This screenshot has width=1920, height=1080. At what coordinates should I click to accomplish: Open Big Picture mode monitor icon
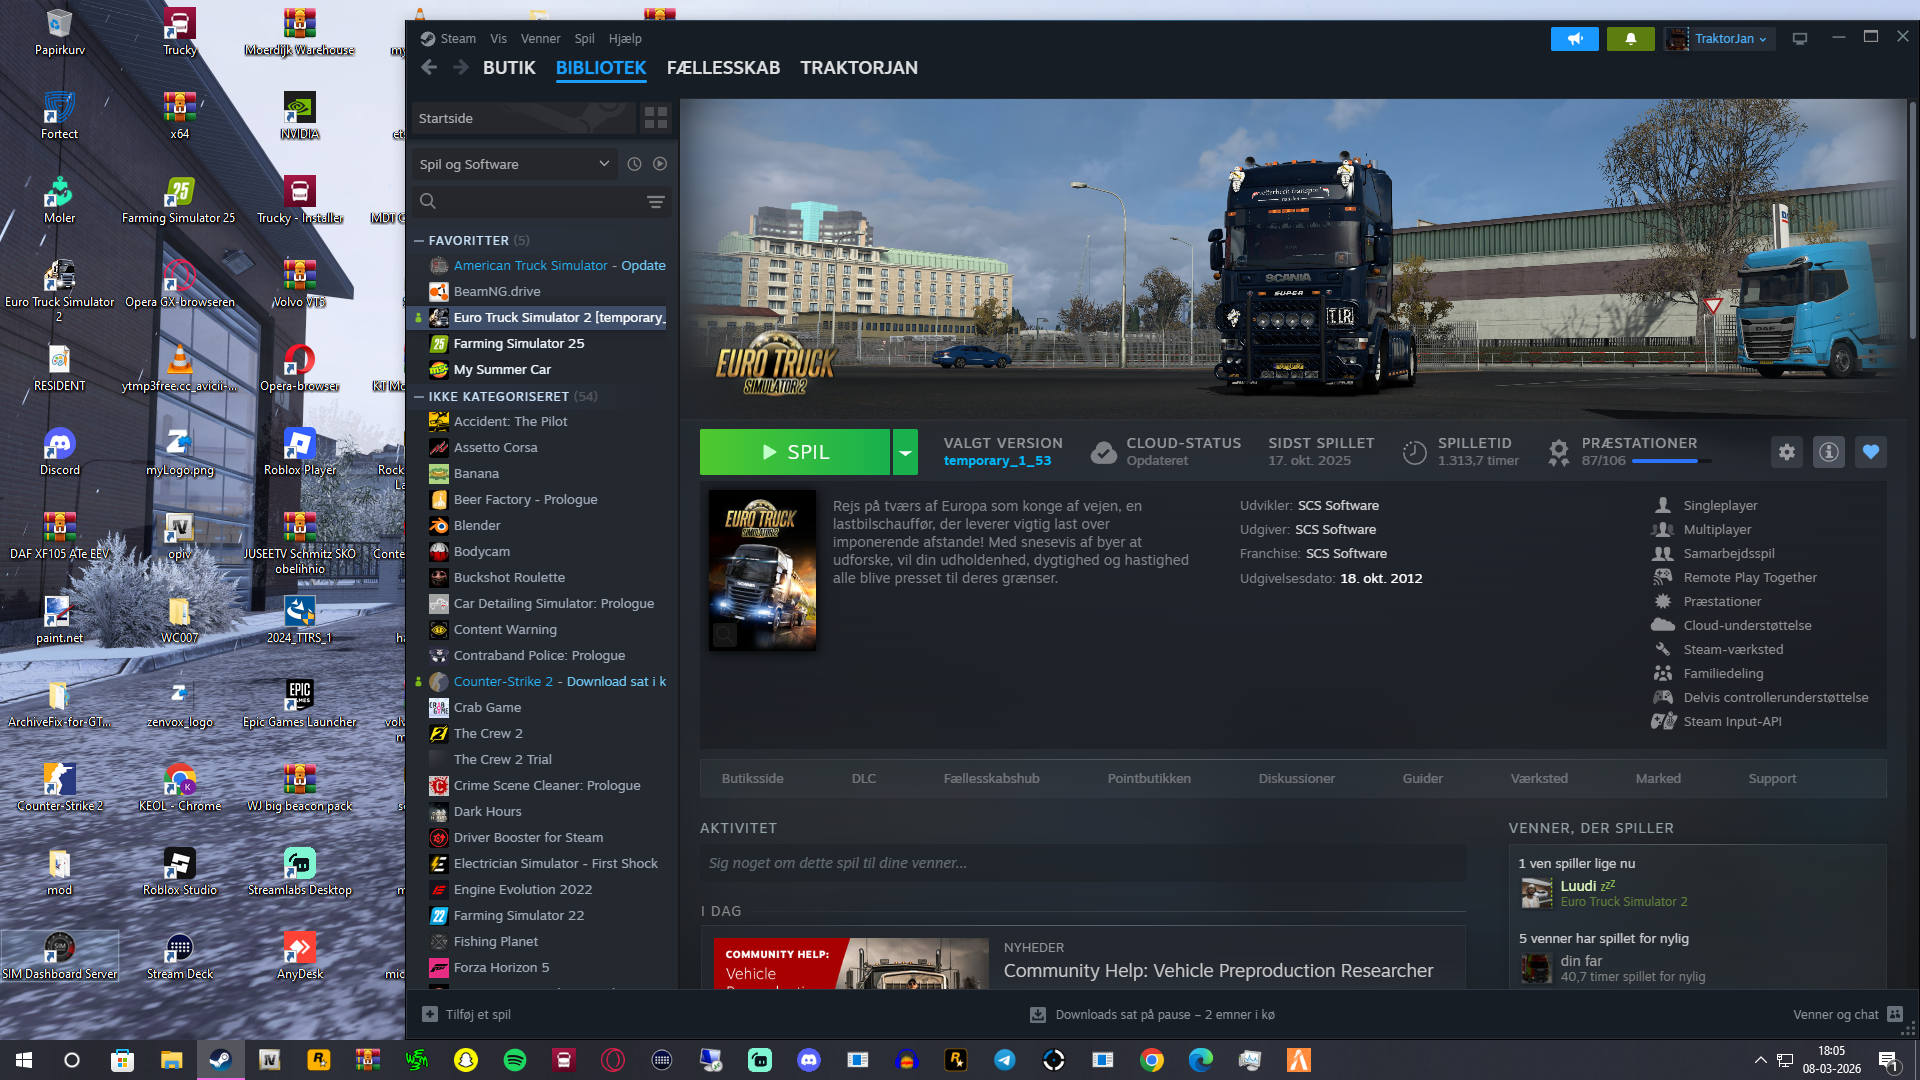[1800, 39]
